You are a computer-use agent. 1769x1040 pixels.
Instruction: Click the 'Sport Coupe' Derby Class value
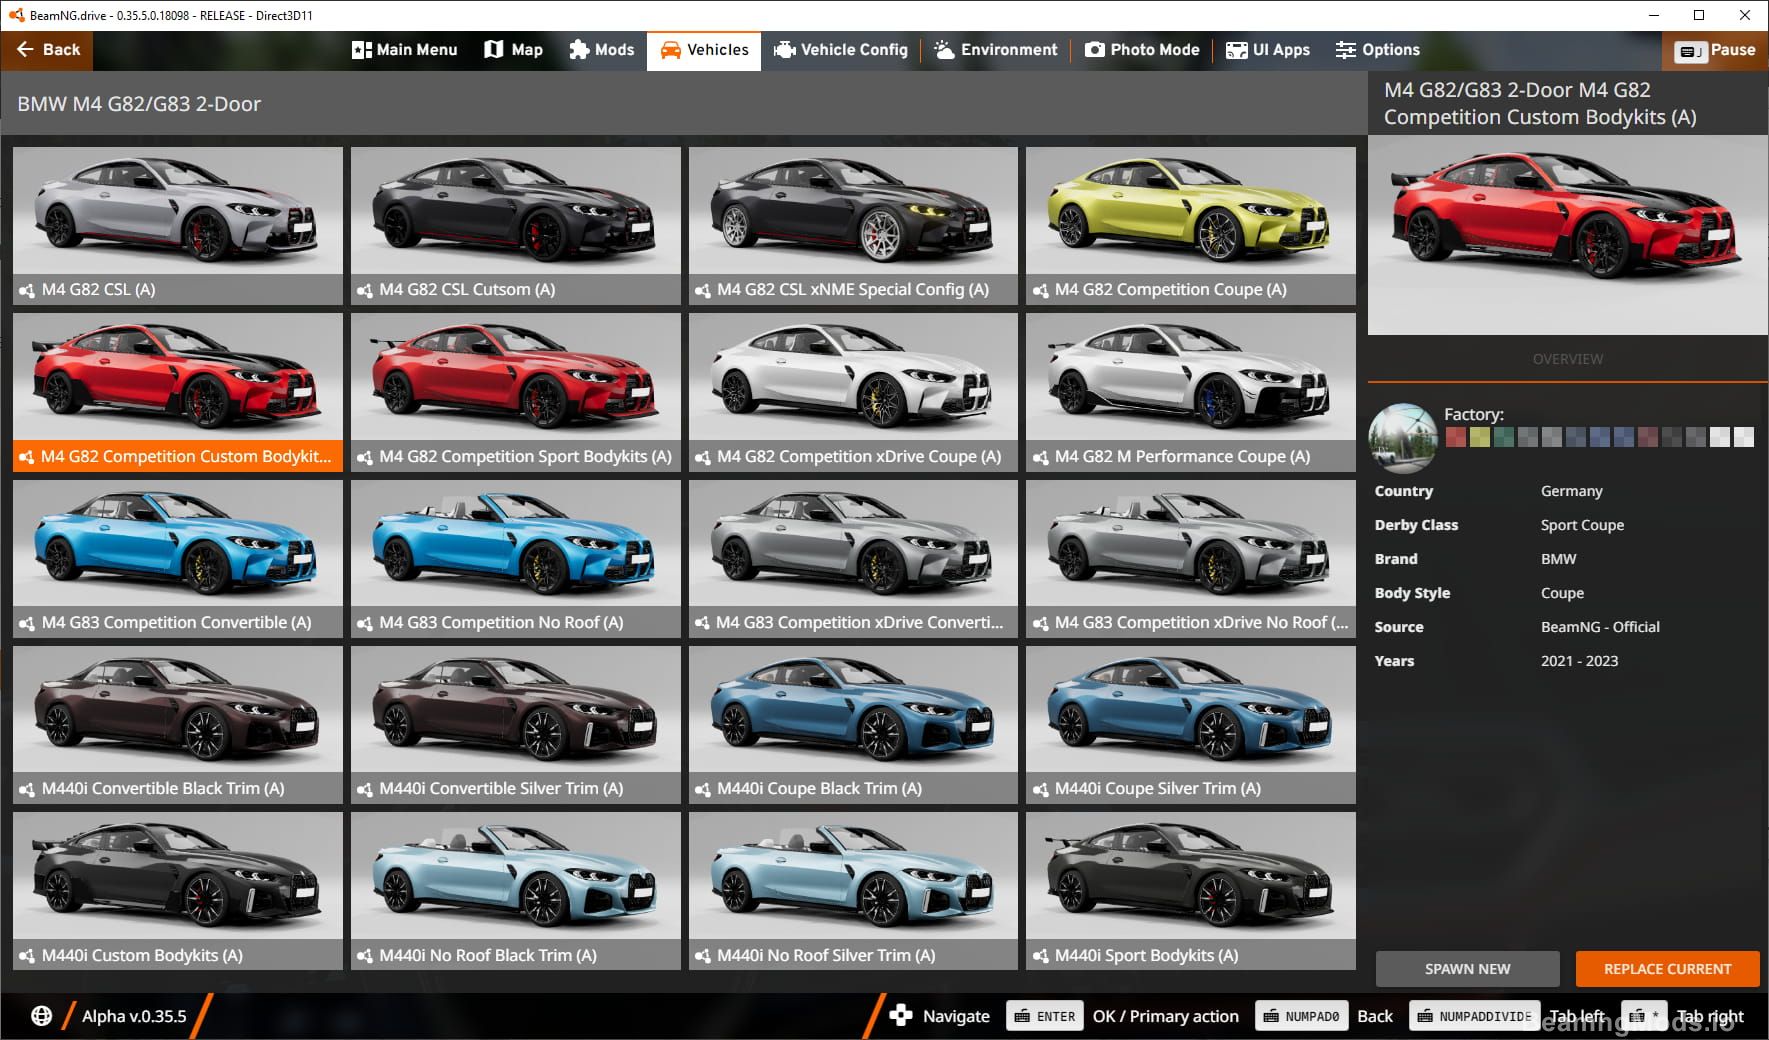pos(1582,525)
